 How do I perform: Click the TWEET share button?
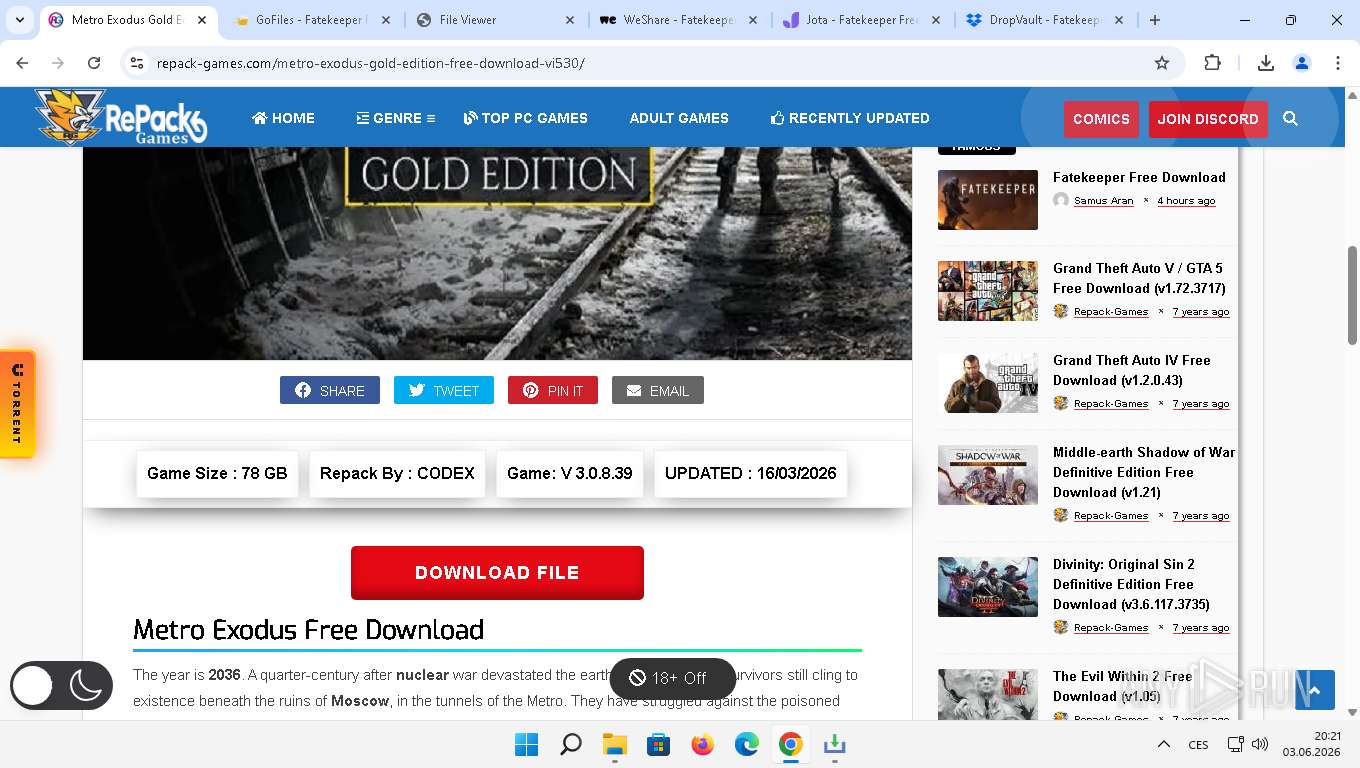pyautogui.click(x=444, y=390)
